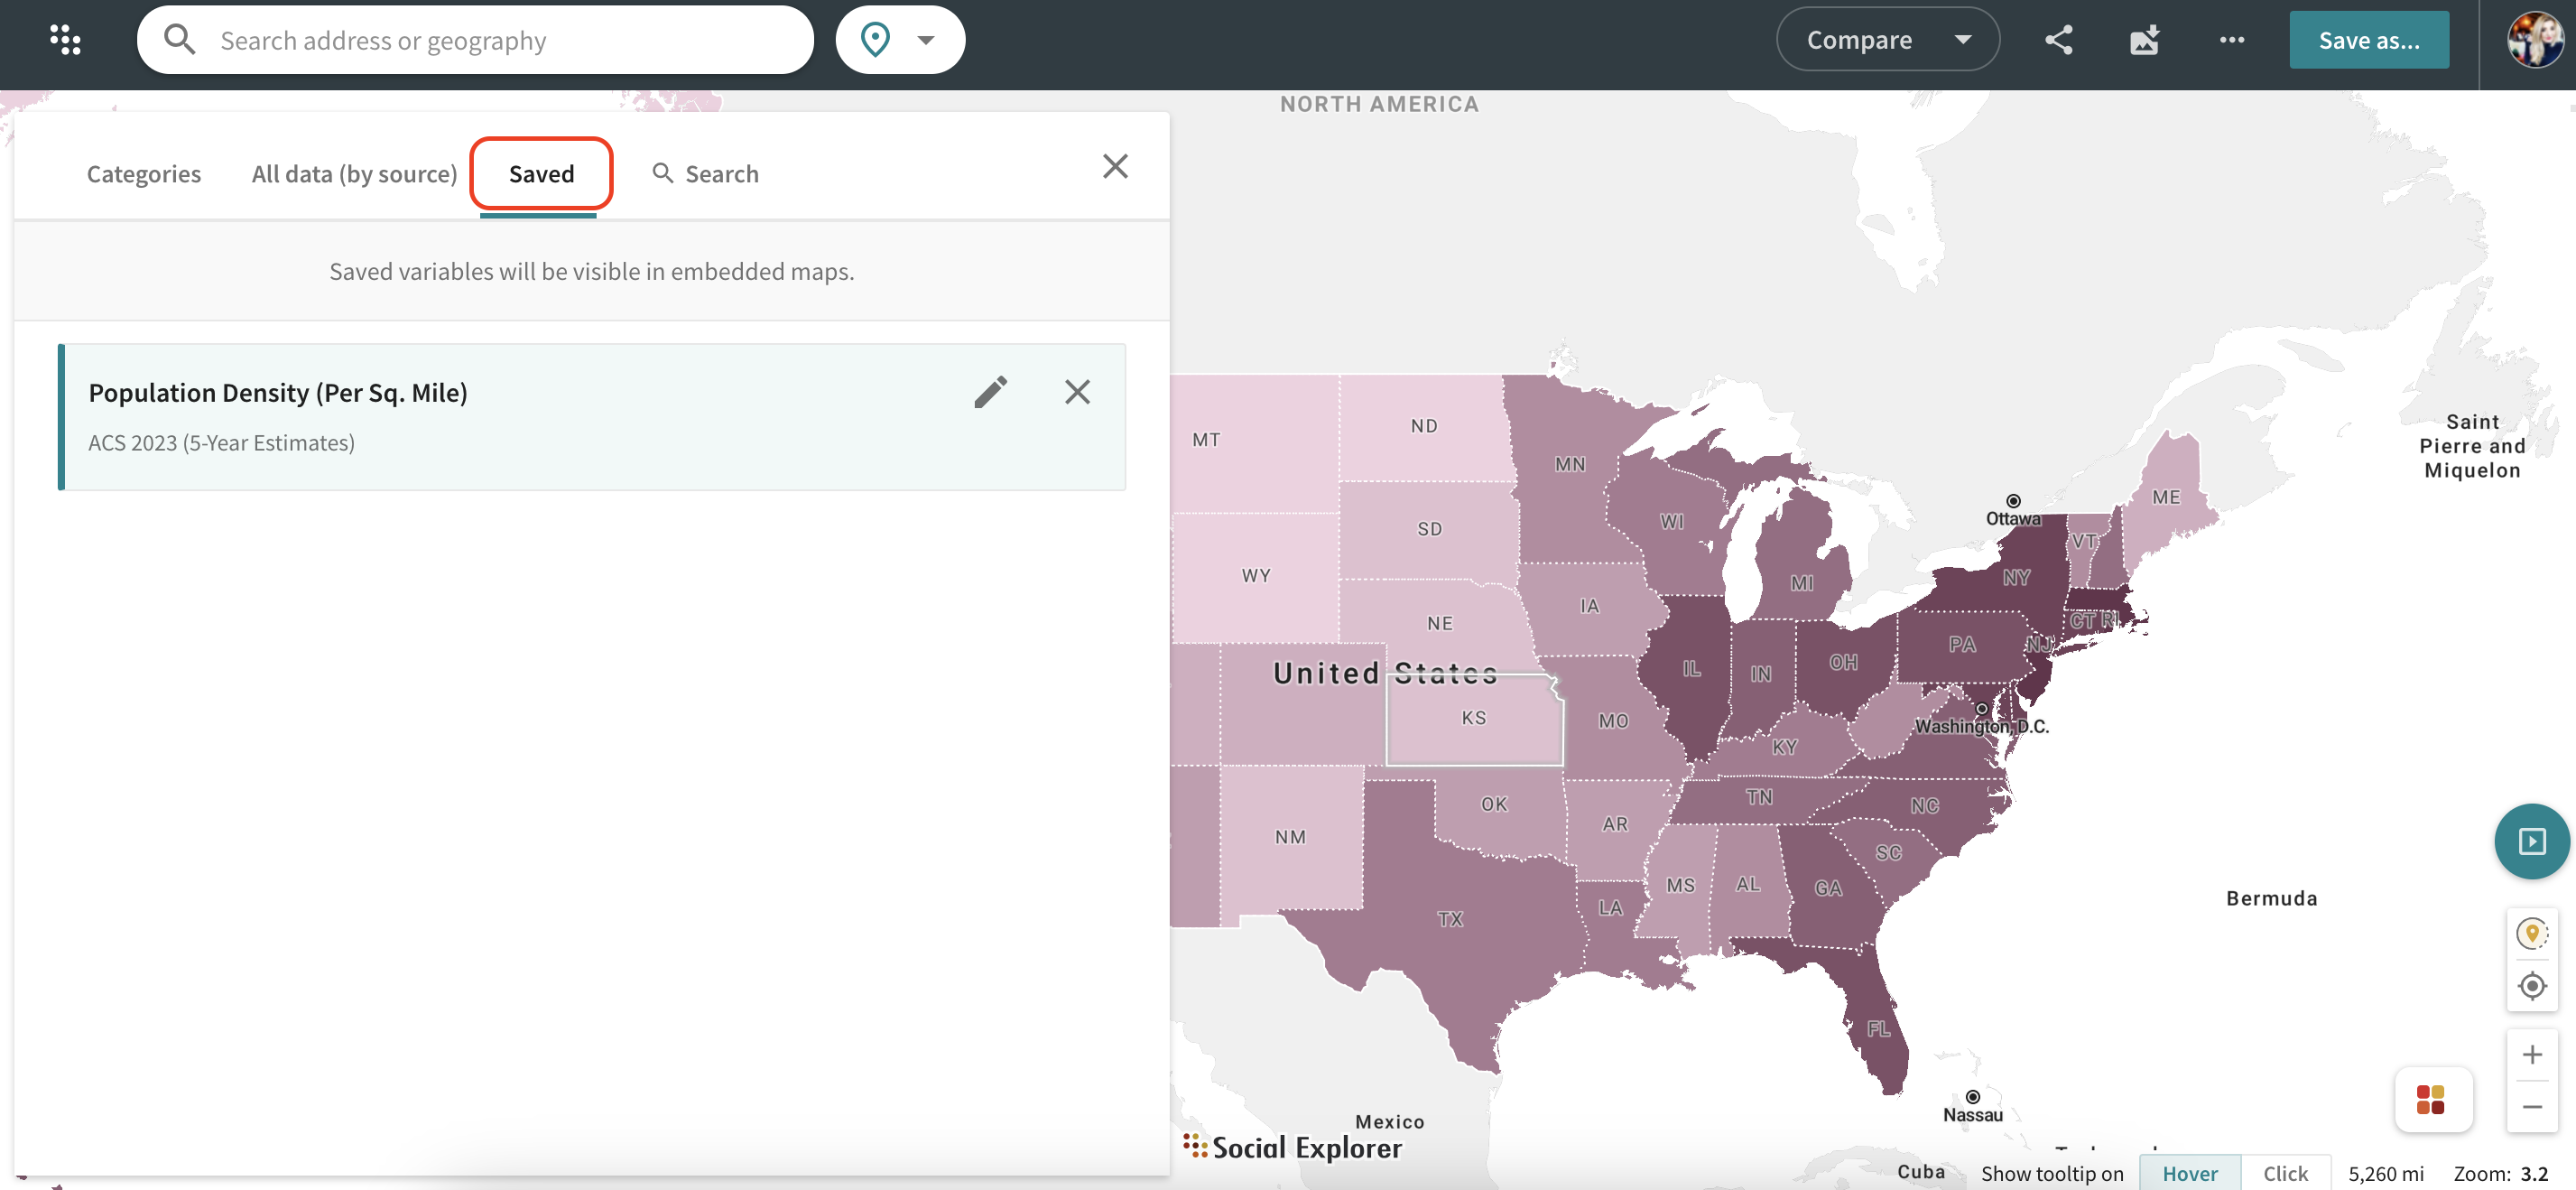Open the location pin dropdown arrow
Screen dimensions: 2576x1190
click(x=926, y=40)
